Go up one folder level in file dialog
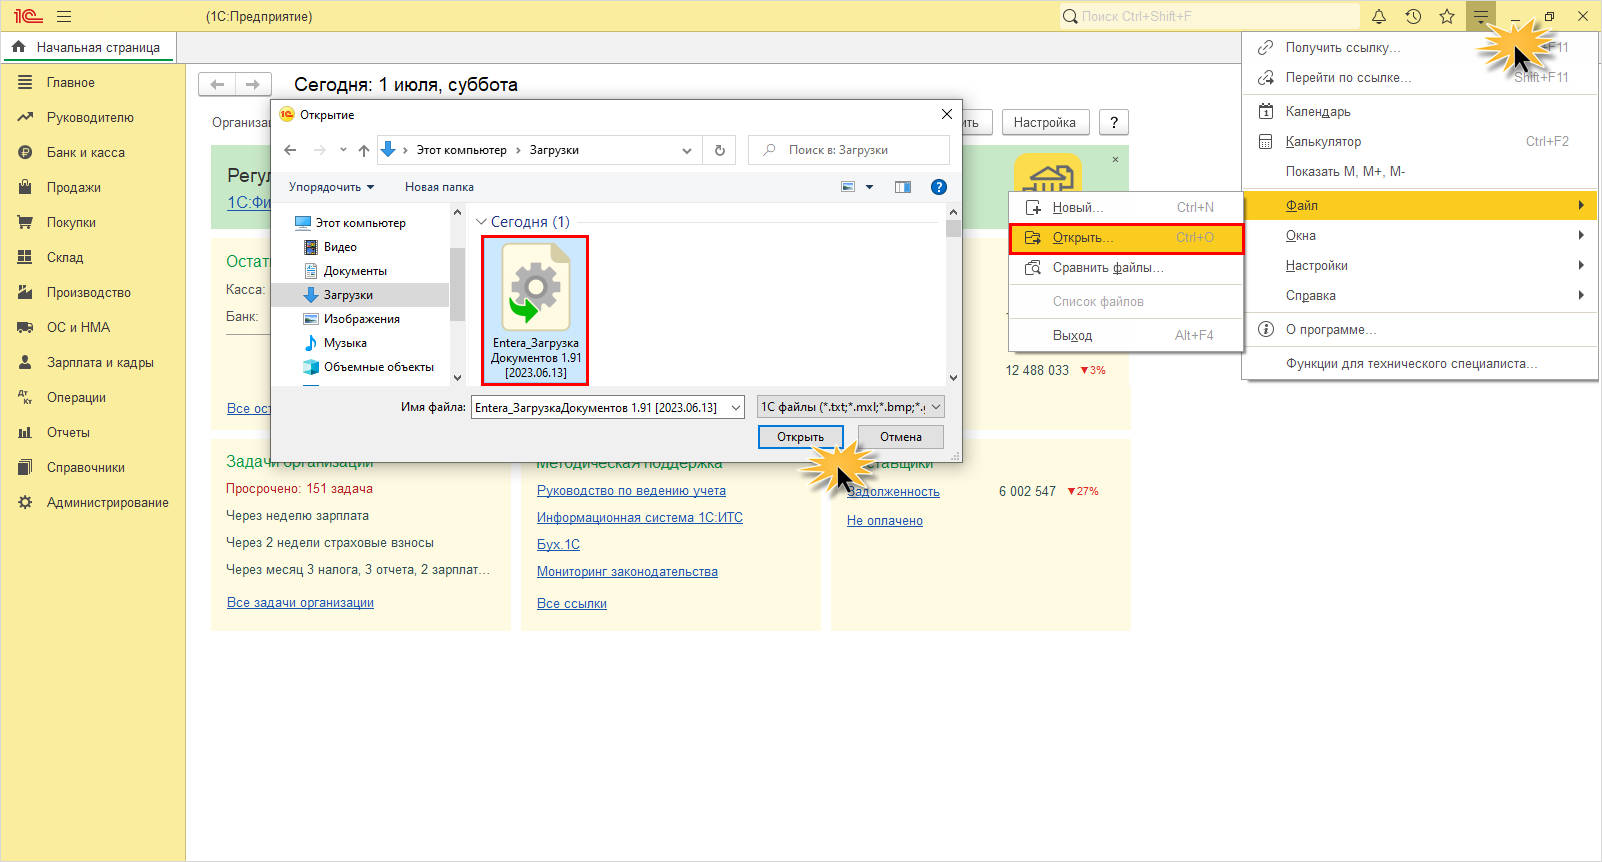The image size is (1602, 862). [364, 150]
